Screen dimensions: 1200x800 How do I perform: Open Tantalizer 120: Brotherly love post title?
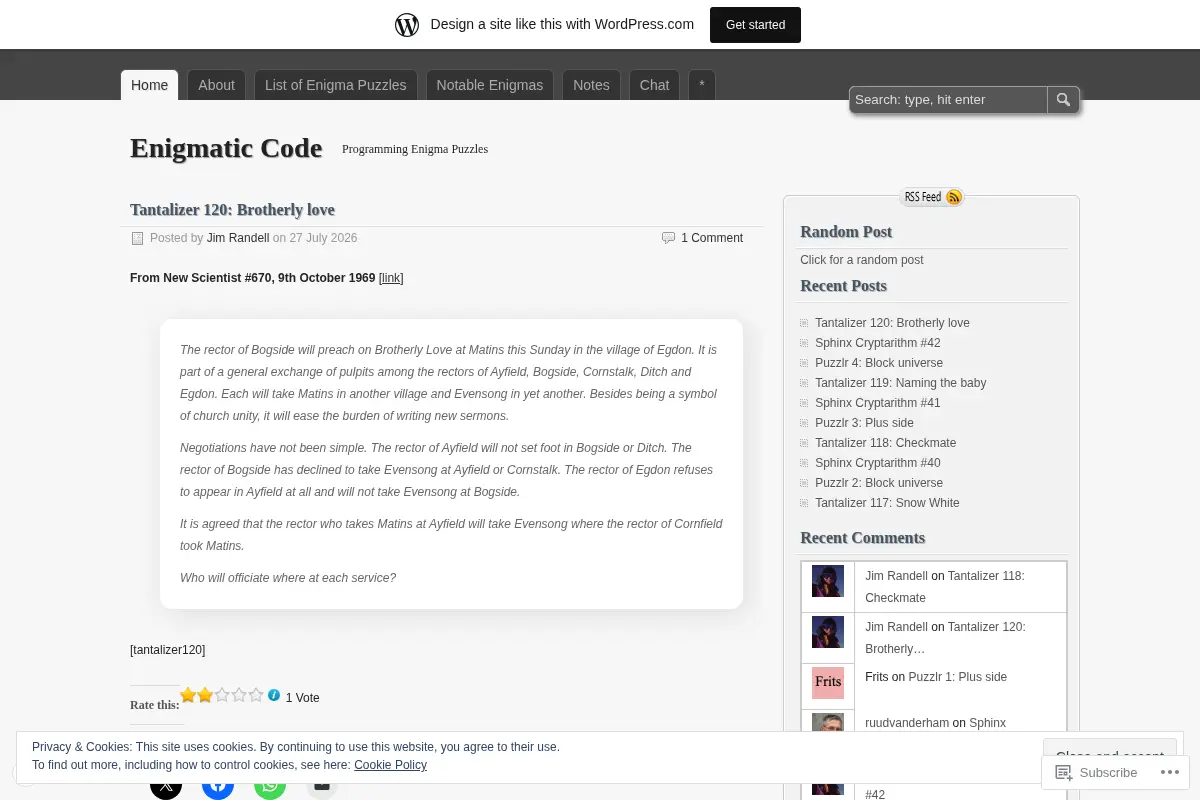coord(232,210)
